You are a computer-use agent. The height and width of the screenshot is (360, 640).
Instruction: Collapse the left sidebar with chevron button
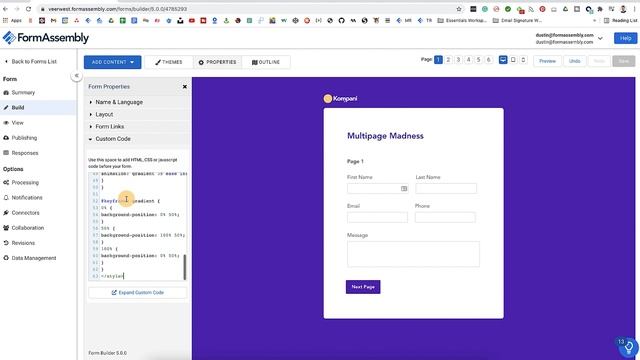(76, 76)
